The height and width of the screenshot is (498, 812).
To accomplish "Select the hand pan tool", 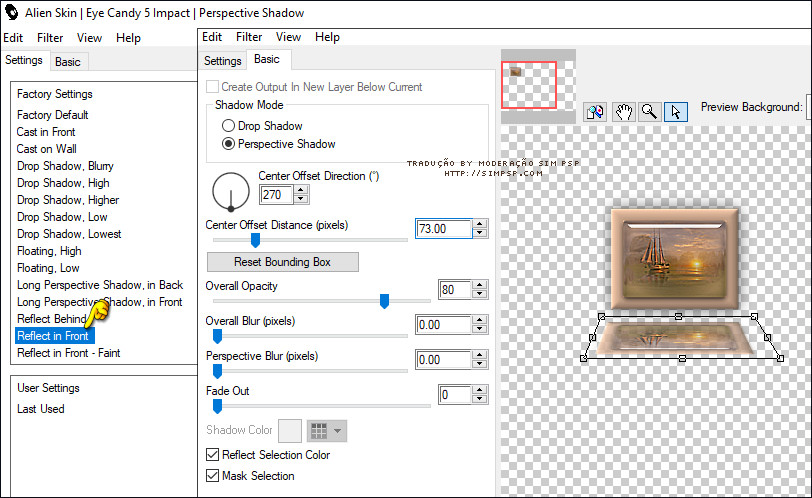I will [624, 112].
